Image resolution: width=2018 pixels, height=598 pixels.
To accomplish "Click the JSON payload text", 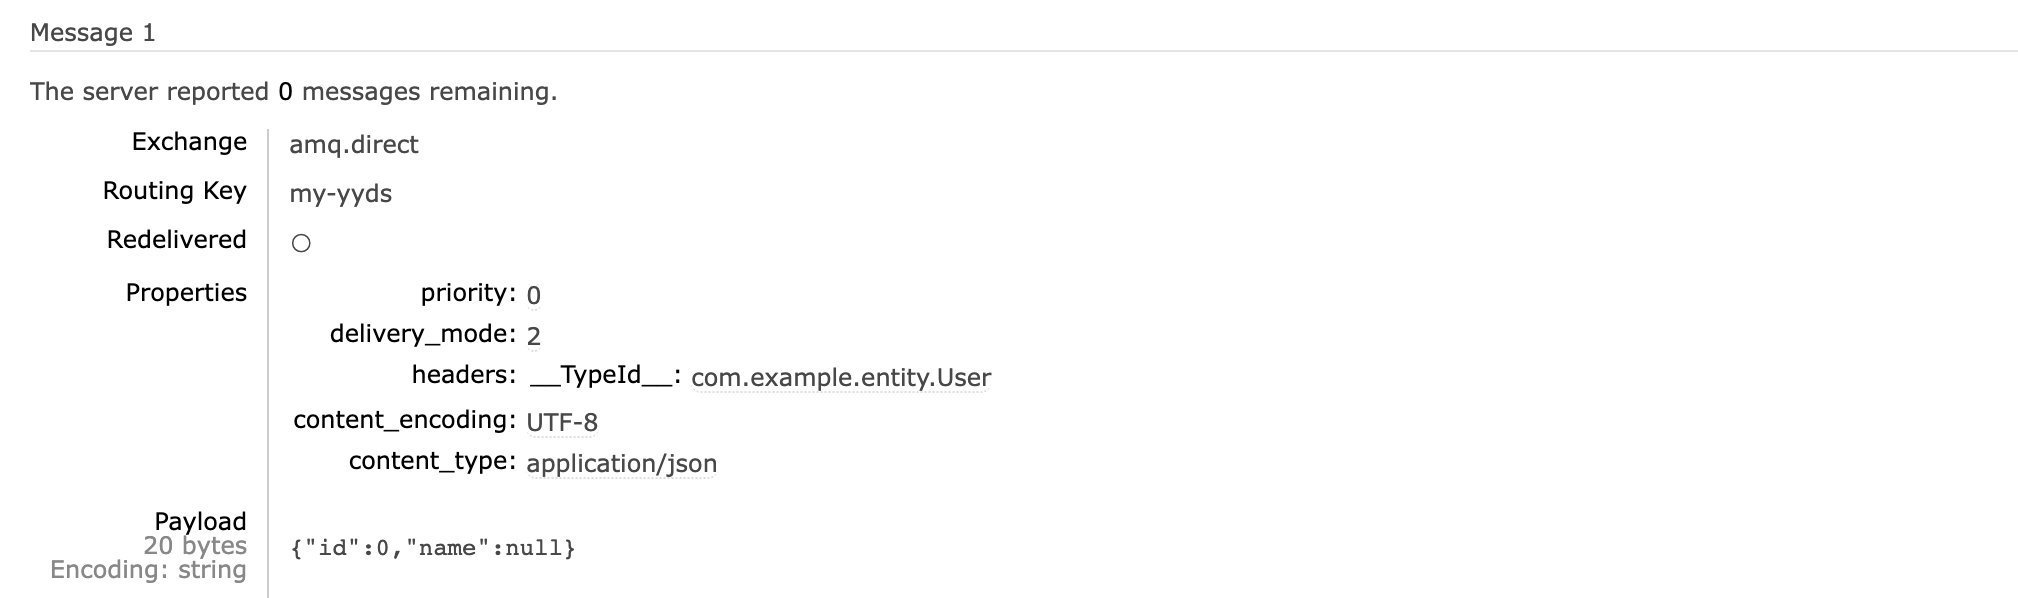I will click(433, 548).
